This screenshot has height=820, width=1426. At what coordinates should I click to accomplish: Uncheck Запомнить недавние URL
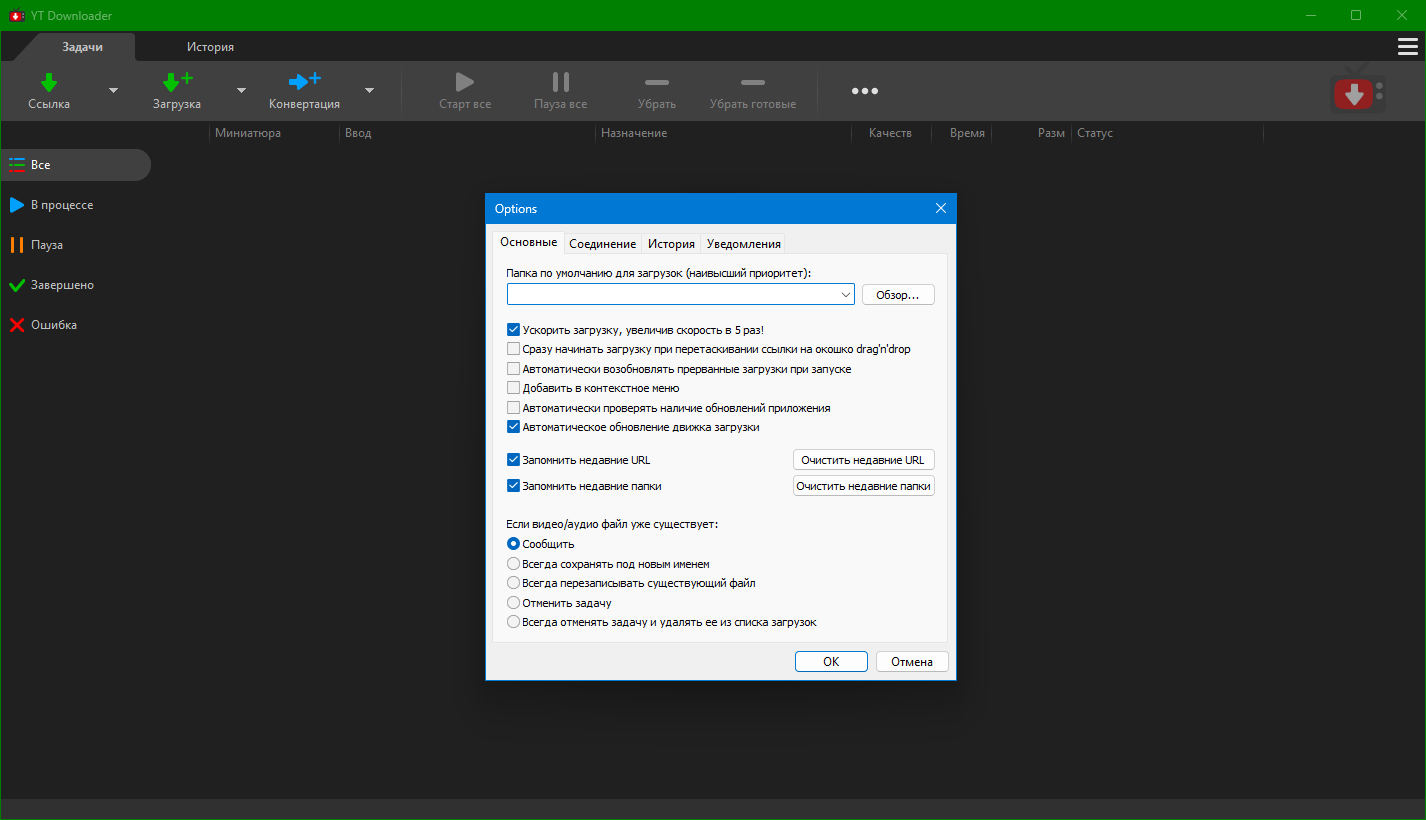pos(514,460)
